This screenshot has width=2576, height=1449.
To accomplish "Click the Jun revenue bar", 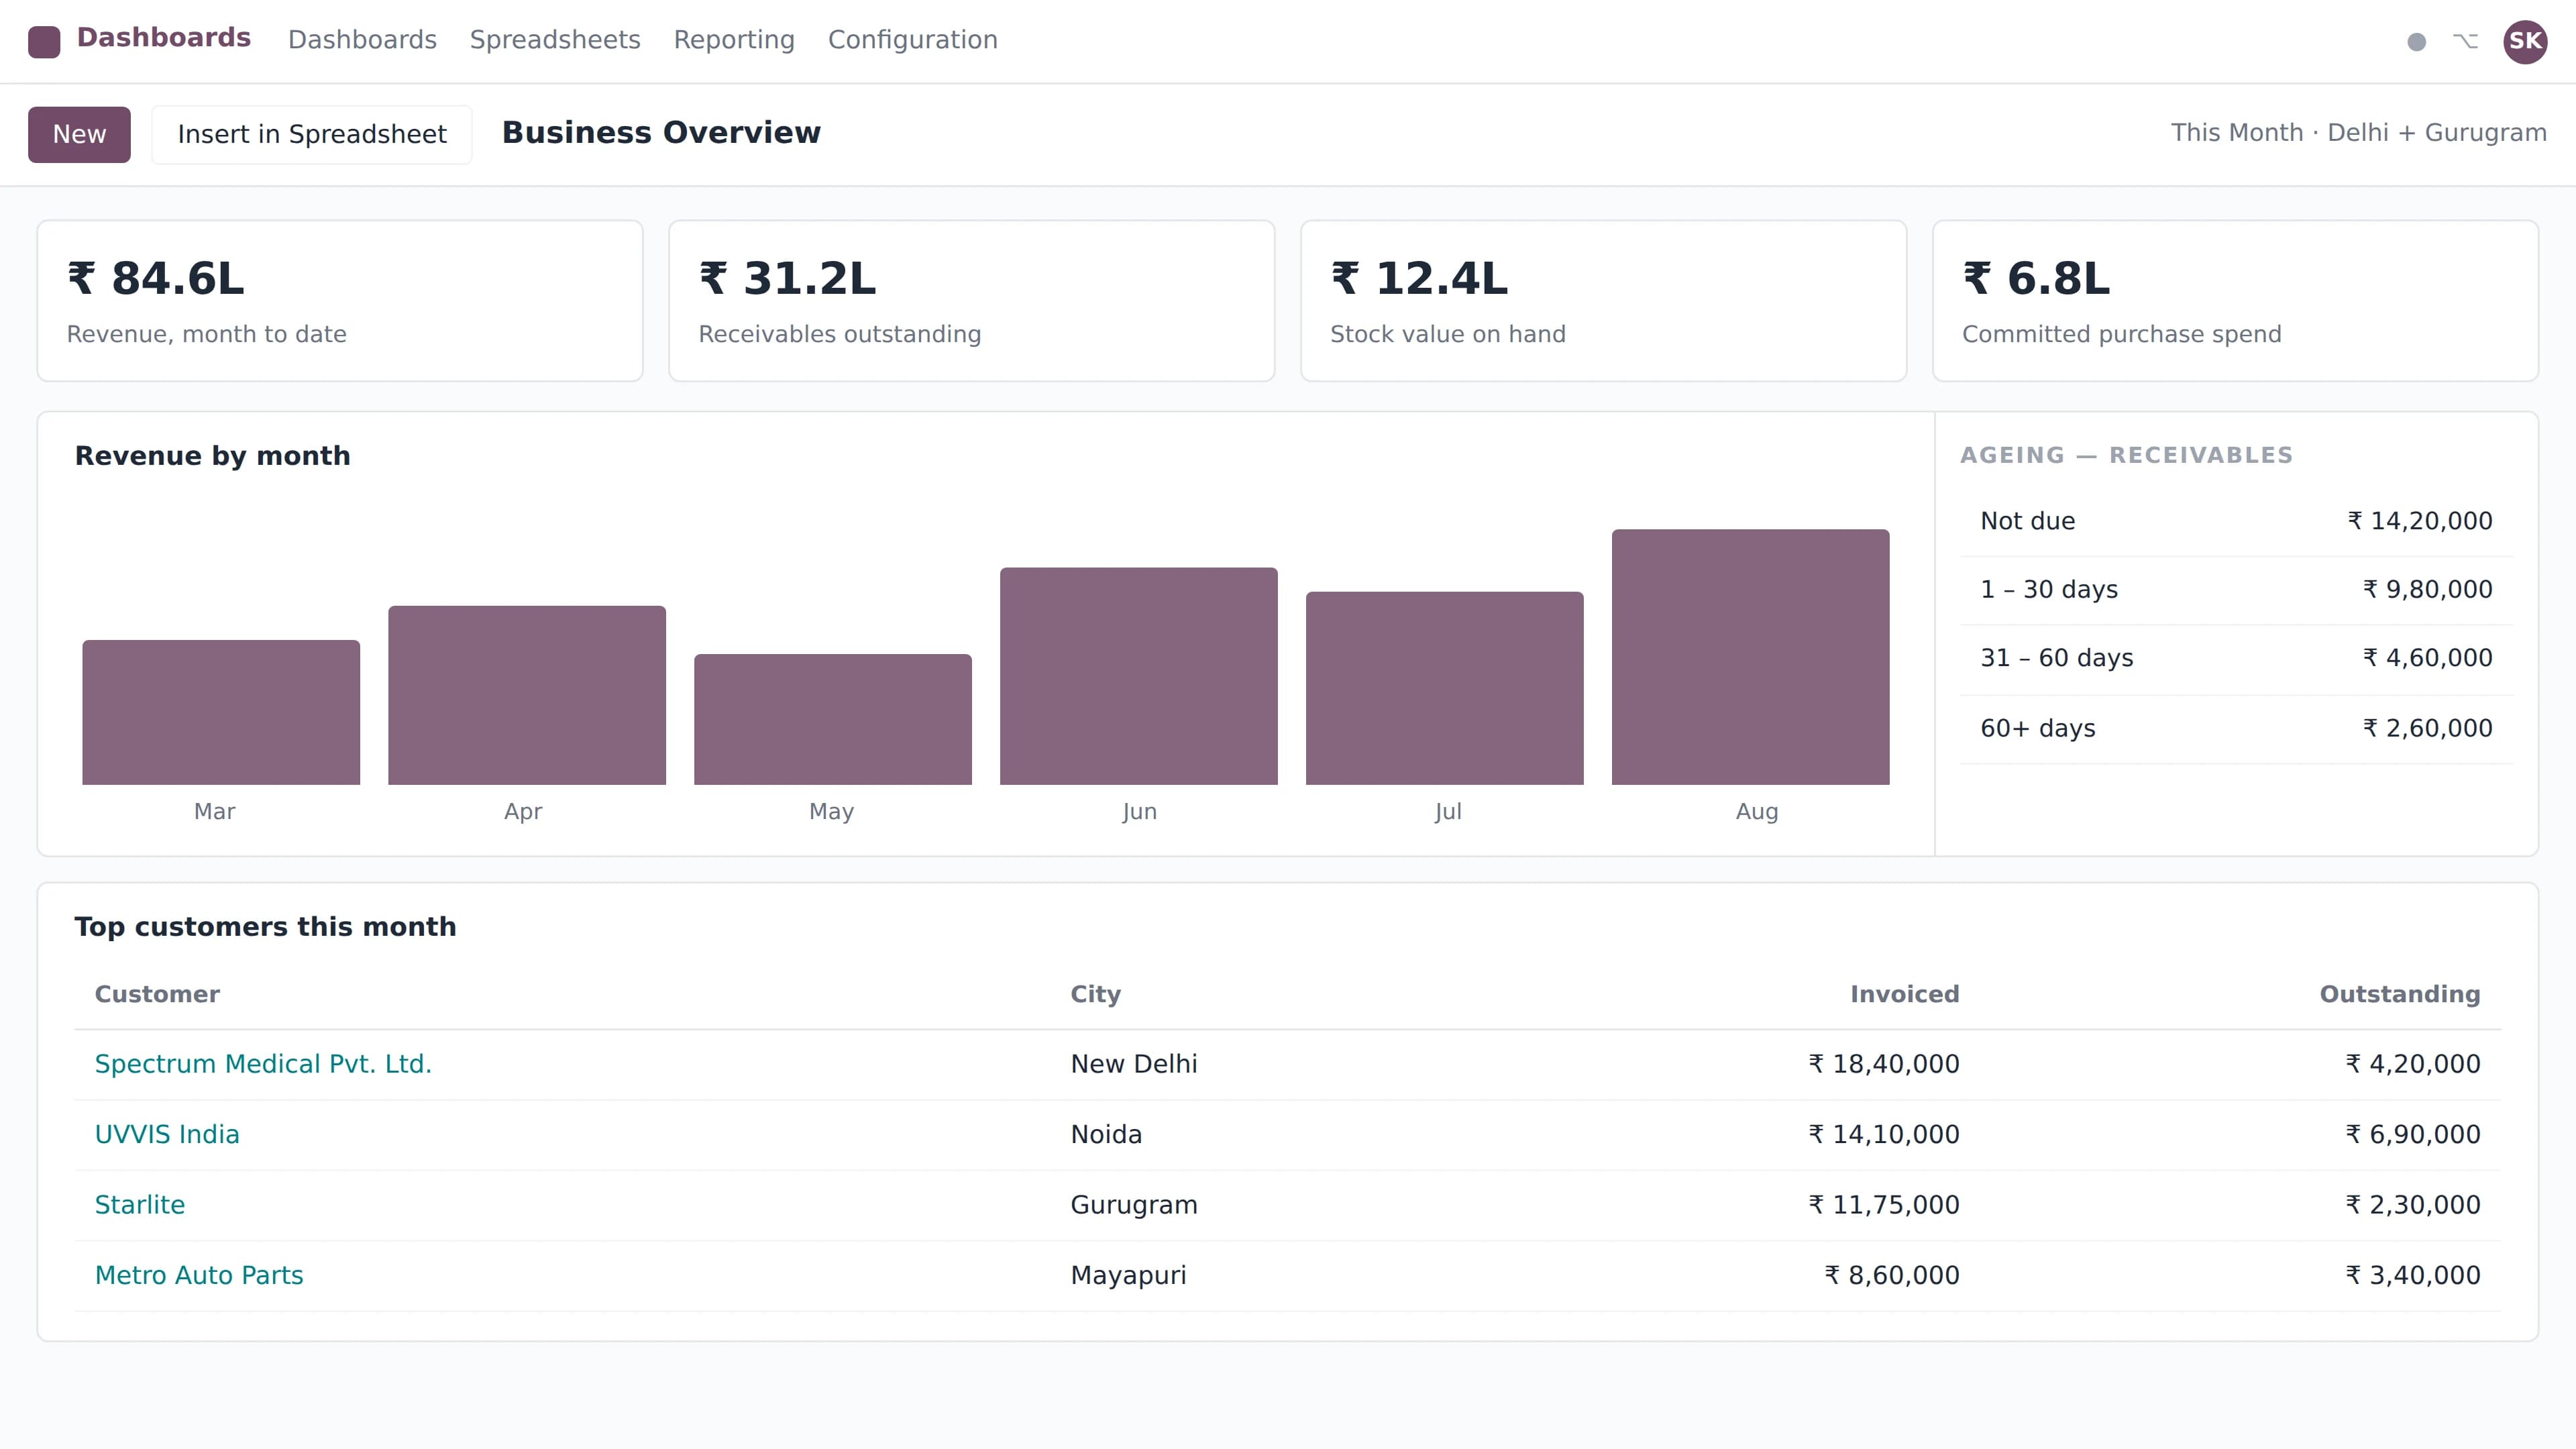I will click(1139, 676).
